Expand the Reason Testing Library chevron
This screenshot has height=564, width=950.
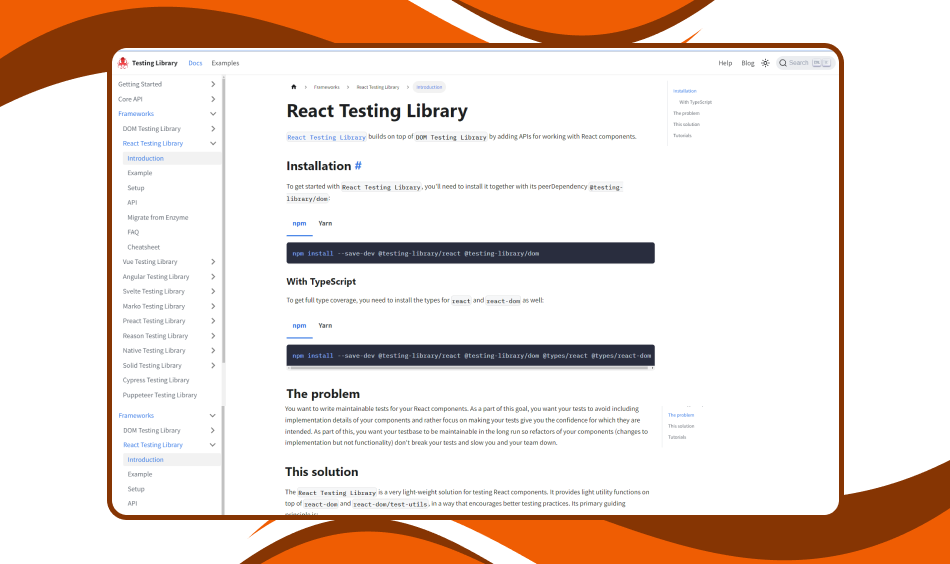pyautogui.click(x=213, y=336)
